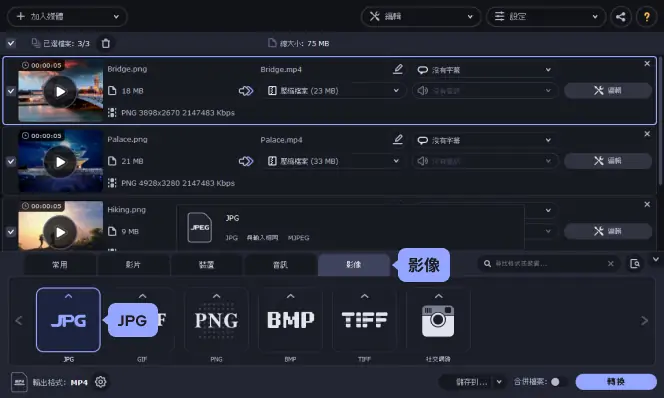The width and height of the screenshot is (664, 398).
Task: Rename Bridge.mp4 with pencil icon
Action: tap(398, 69)
